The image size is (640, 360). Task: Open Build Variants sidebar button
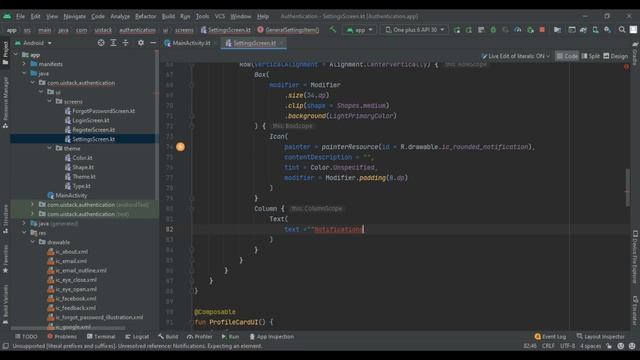coord(5,304)
